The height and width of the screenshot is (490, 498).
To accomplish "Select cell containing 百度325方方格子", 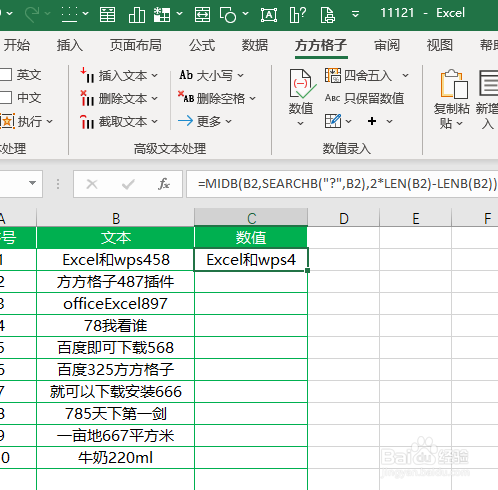I will coord(115,370).
